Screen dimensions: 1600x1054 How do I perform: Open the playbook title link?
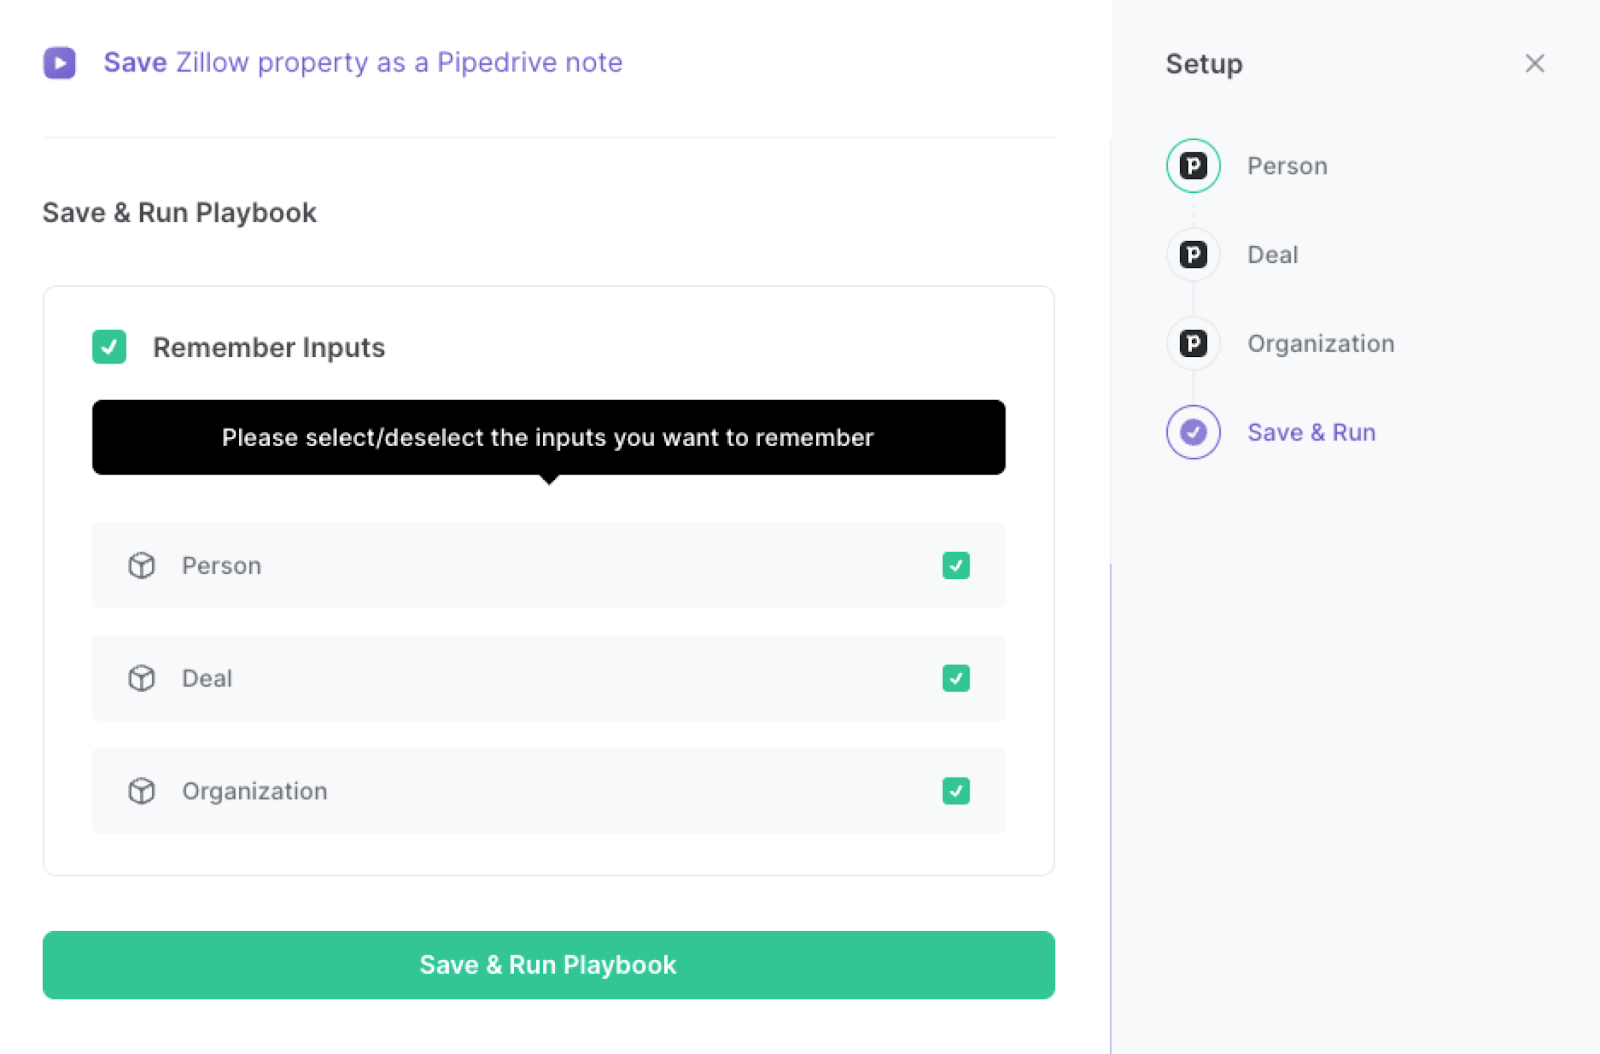click(363, 63)
